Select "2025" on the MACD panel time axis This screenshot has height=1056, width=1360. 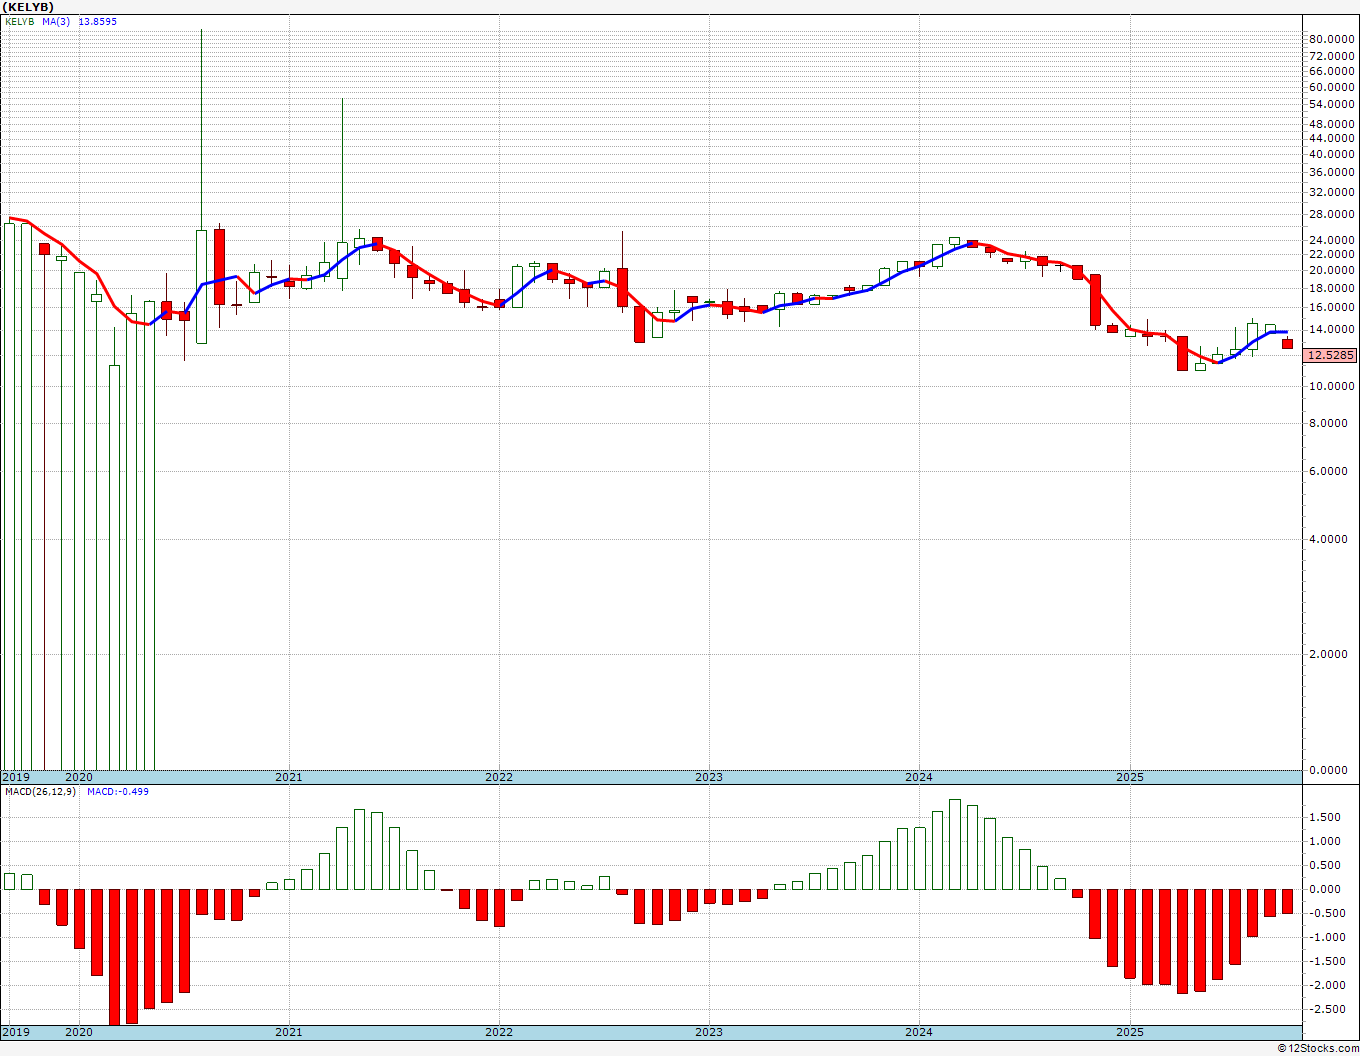tap(1130, 1031)
